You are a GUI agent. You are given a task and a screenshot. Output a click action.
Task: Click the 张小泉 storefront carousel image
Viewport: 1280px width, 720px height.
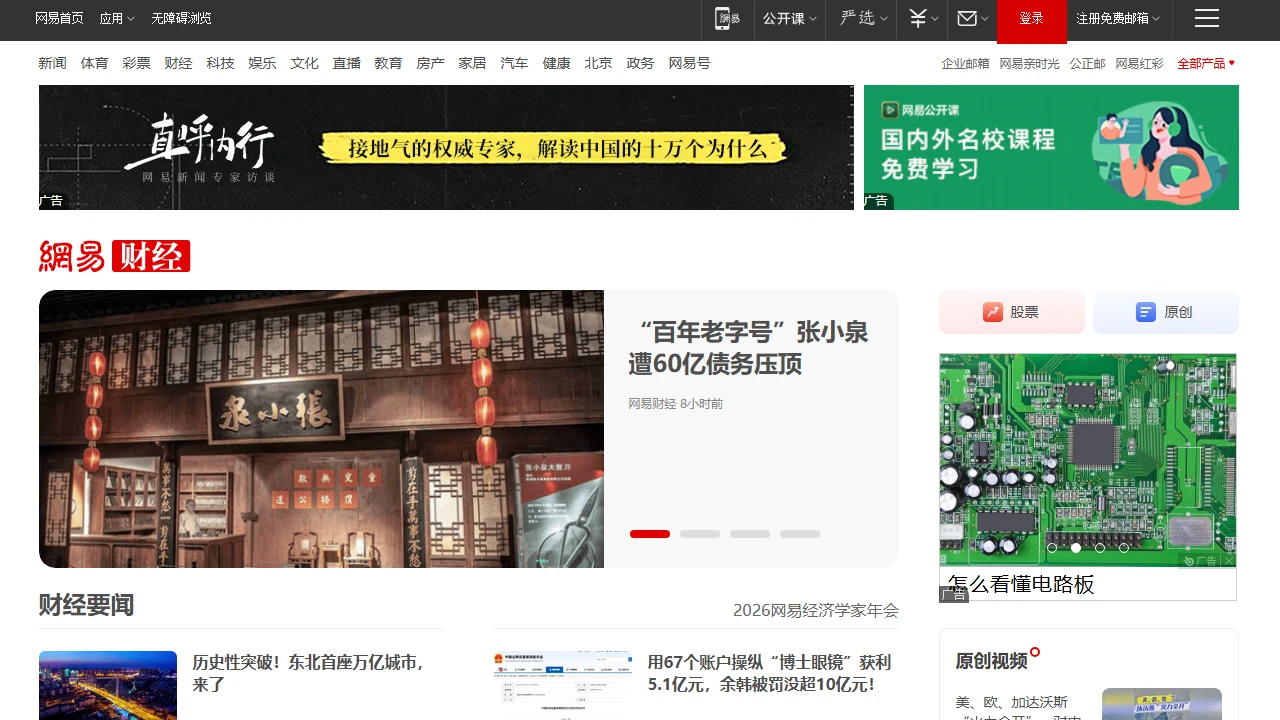pyautogui.click(x=321, y=428)
